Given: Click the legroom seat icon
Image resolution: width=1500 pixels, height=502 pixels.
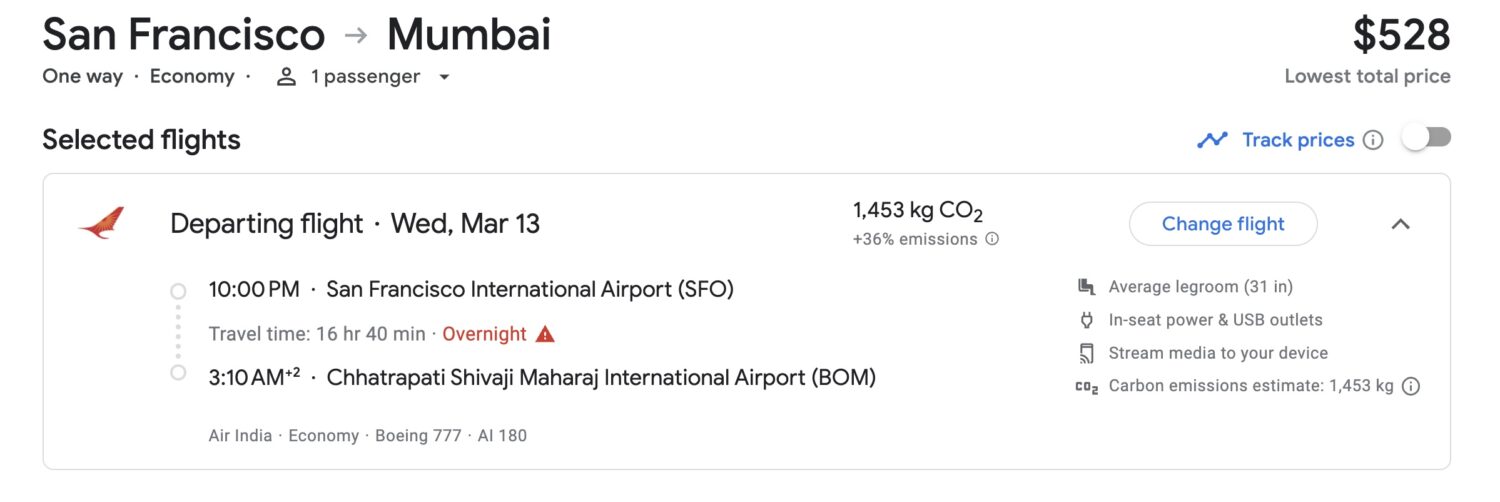Looking at the screenshot, I should coord(1087,287).
